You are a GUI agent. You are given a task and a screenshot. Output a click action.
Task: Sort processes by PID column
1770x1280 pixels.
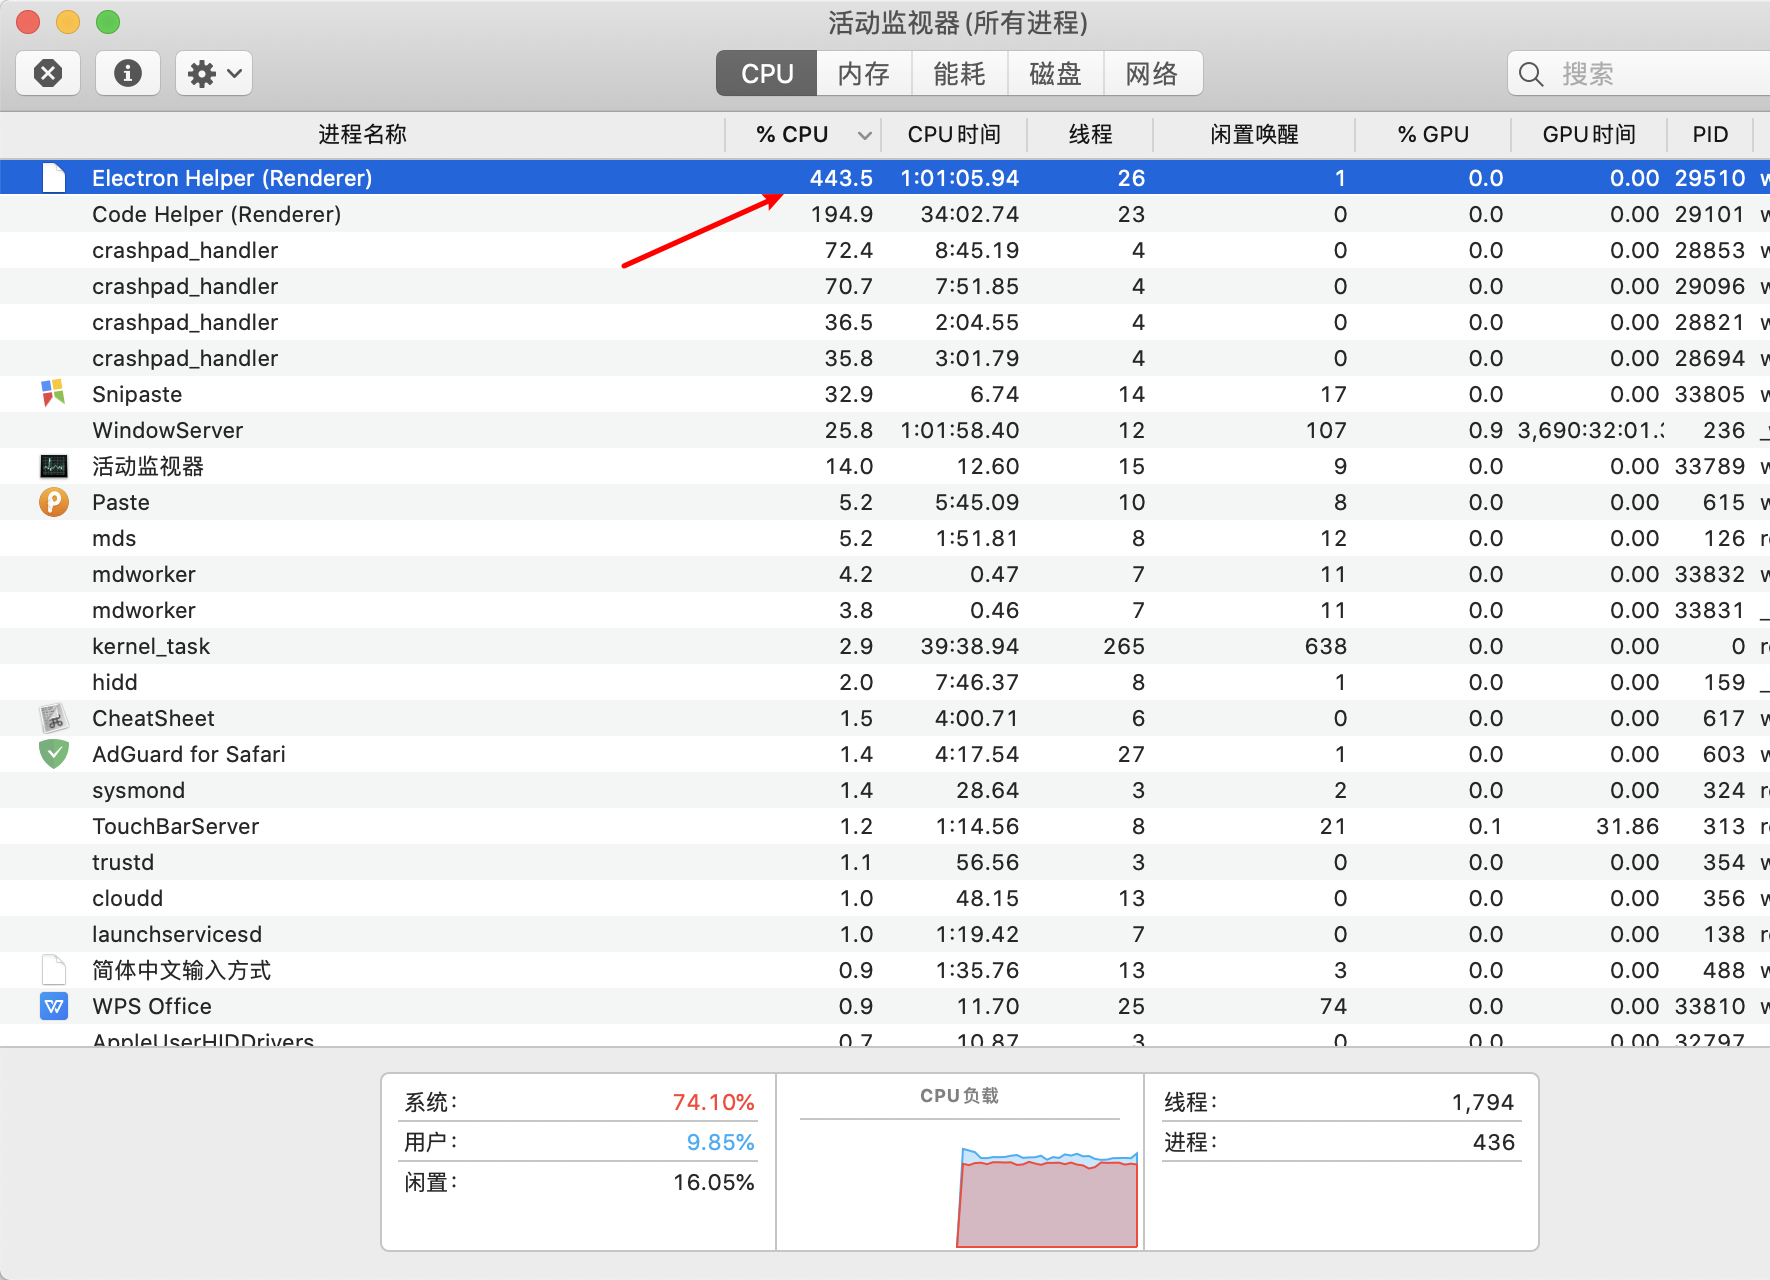pyautogui.click(x=1710, y=134)
